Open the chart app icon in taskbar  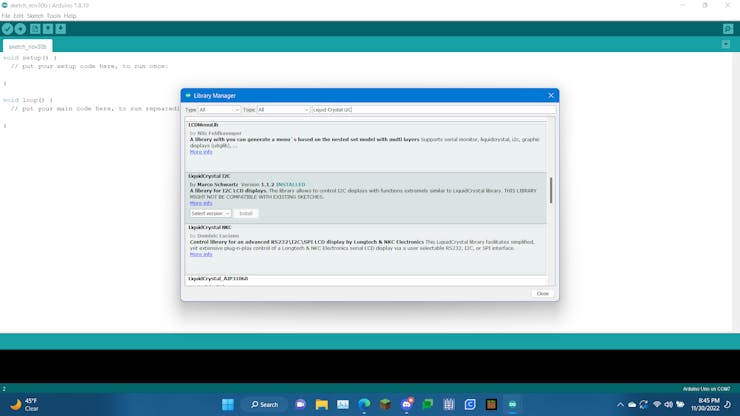[343, 404]
